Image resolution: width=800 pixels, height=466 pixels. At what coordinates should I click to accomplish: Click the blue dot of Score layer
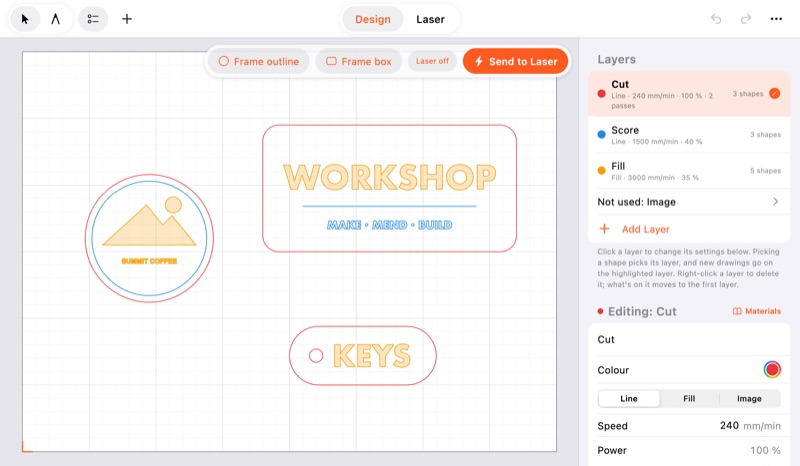(602, 135)
